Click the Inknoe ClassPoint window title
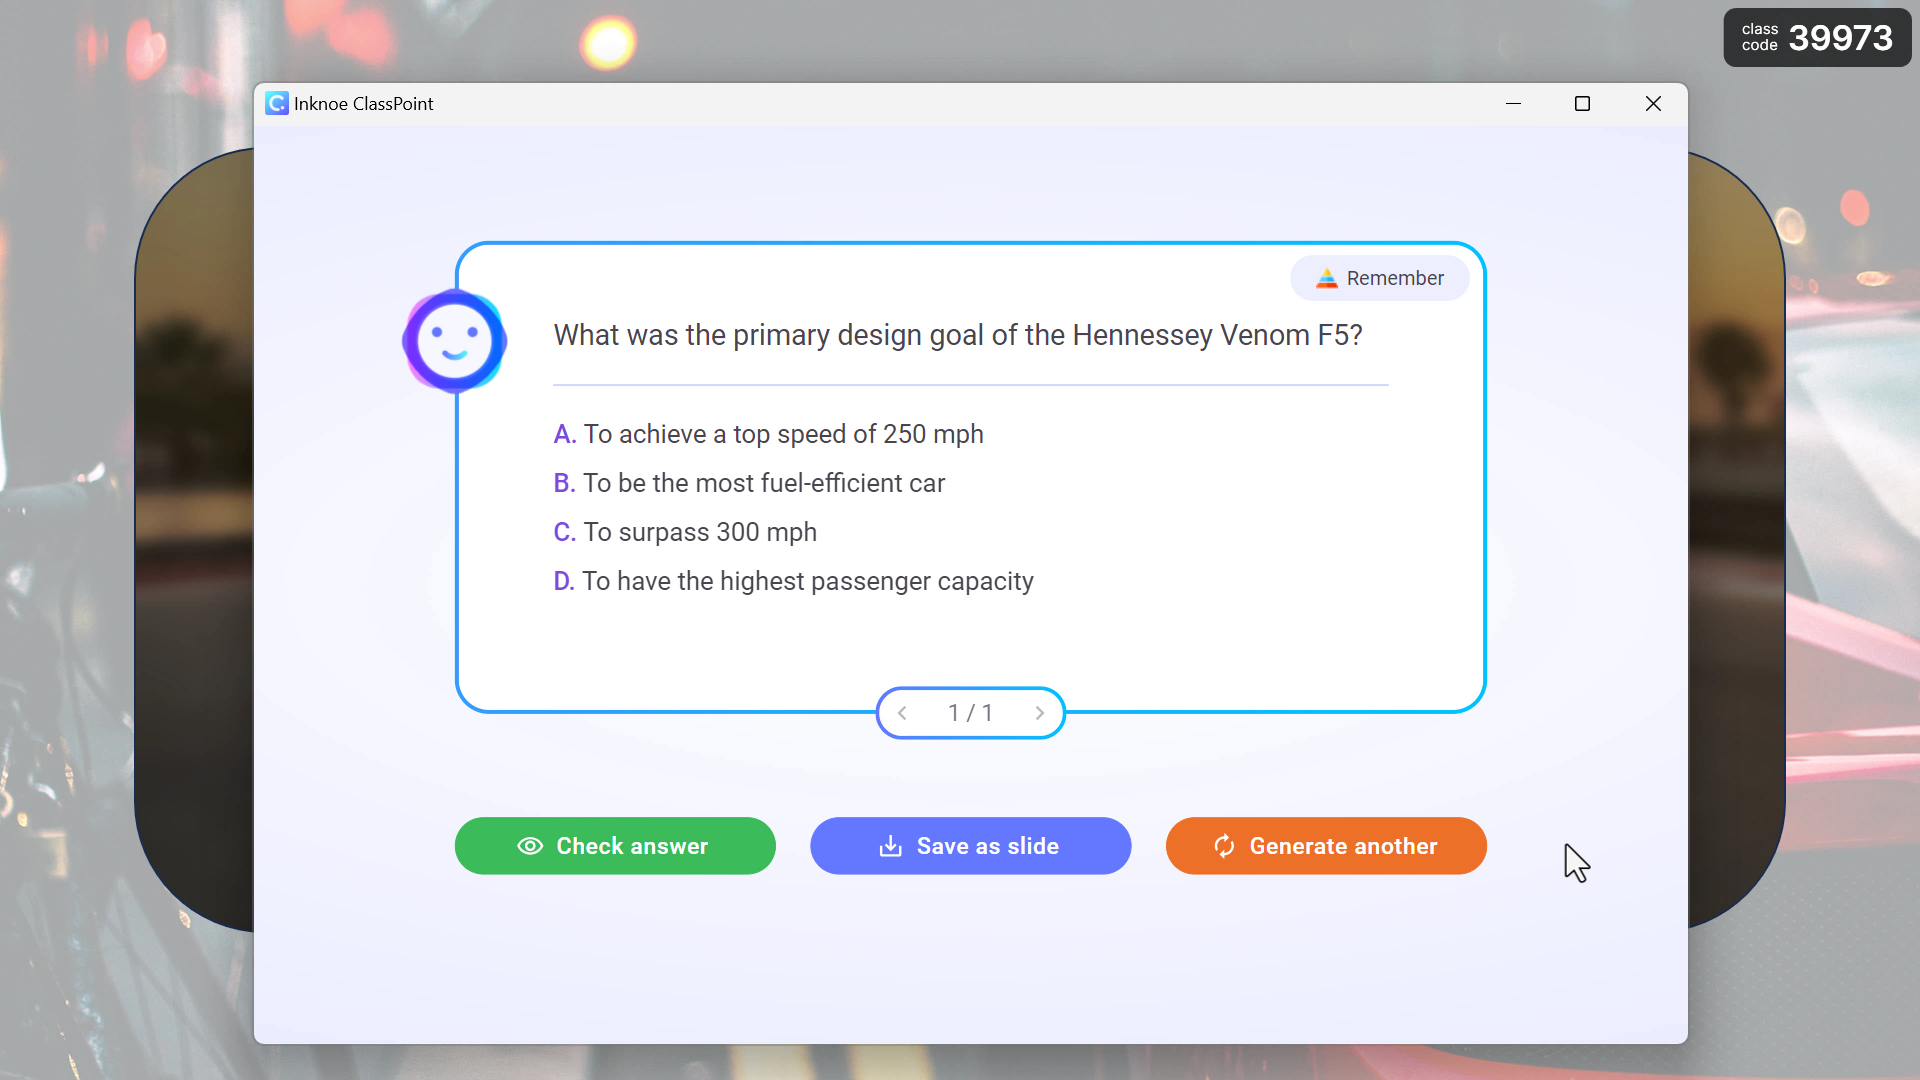The width and height of the screenshot is (1920, 1080). click(364, 104)
